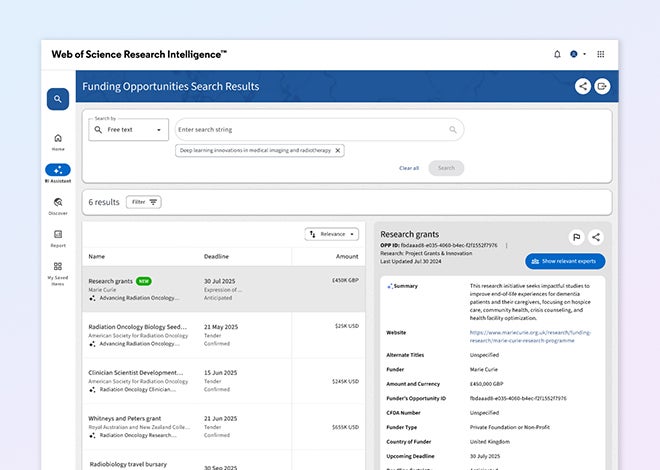The width and height of the screenshot is (660, 470).
Task: Open Discover from the sidebar
Action: point(57,205)
